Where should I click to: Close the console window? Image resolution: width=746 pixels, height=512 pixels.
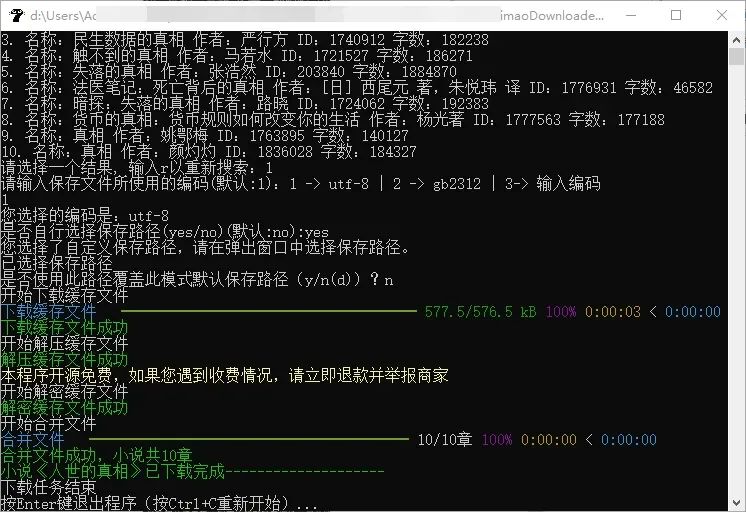pos(722,15)
